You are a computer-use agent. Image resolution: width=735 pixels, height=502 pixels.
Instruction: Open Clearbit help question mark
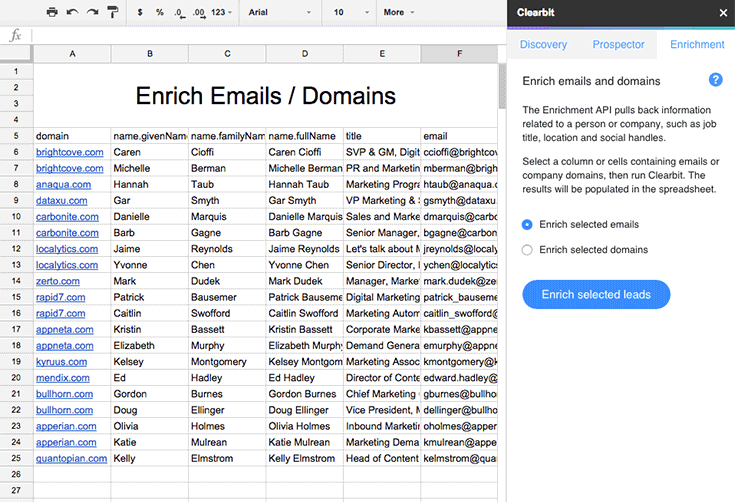click(x=715, y=80)
